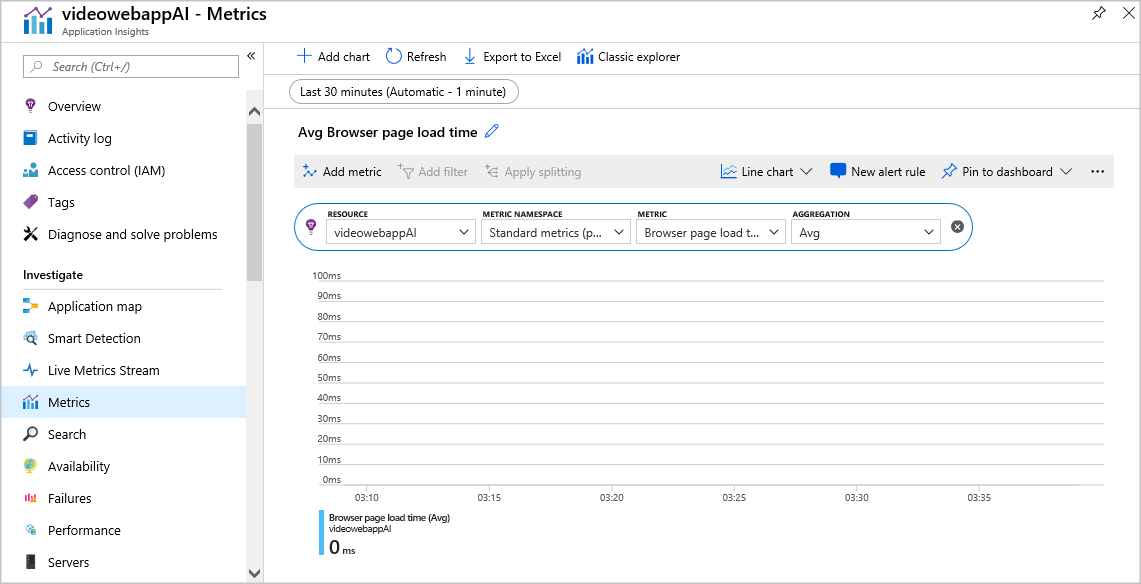Image resolution: width=1141 pixels, height=584 pixels.
Task: Click the sidebar Search (Ctrl+/) input box
Action: pyautogui.click(x=131, y=66)
